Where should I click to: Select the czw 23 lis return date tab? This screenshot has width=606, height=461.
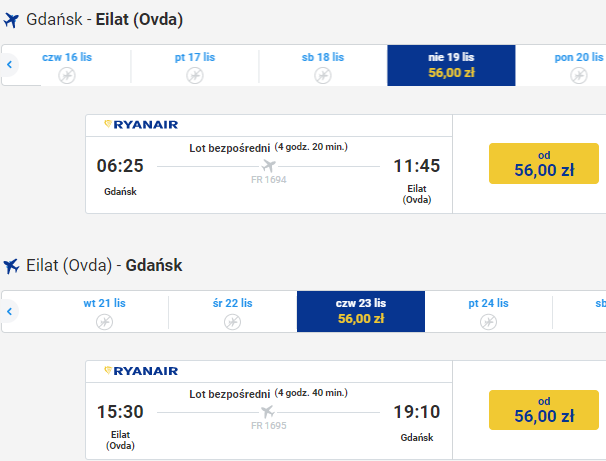tap(361, 311)
